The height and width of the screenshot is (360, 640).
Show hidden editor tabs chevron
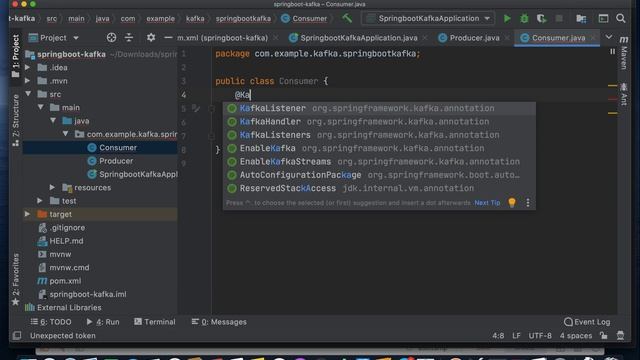609,37
